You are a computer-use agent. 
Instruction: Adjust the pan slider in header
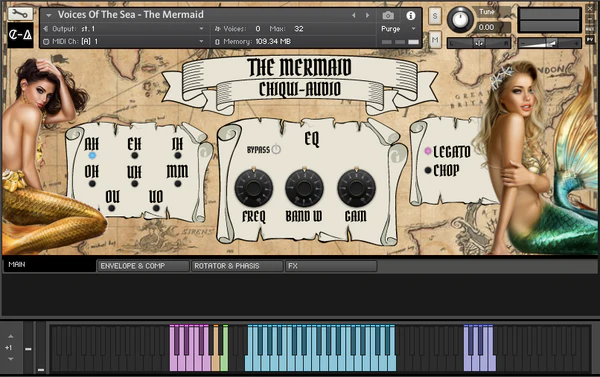(479, 43)
